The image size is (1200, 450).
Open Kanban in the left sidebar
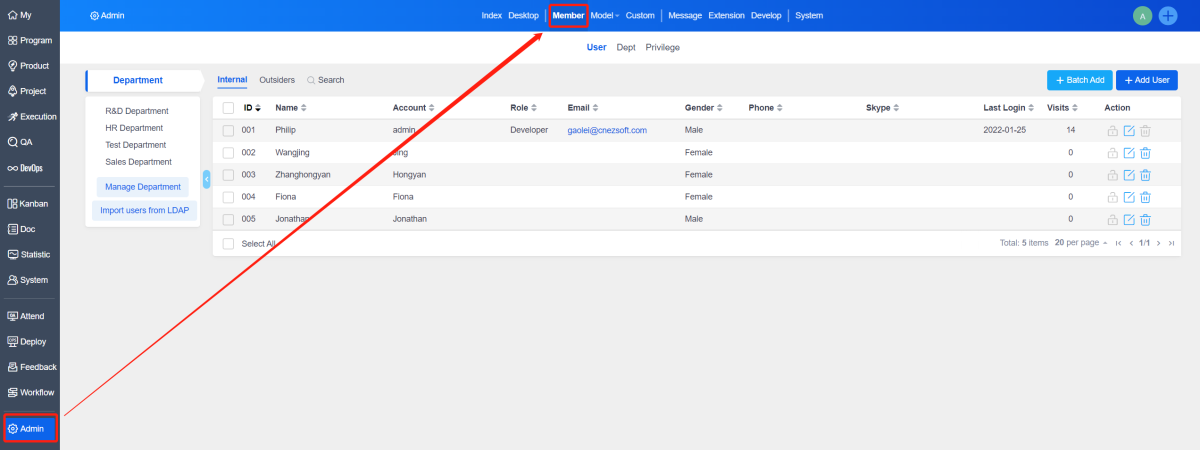click(x=28, y=203)
